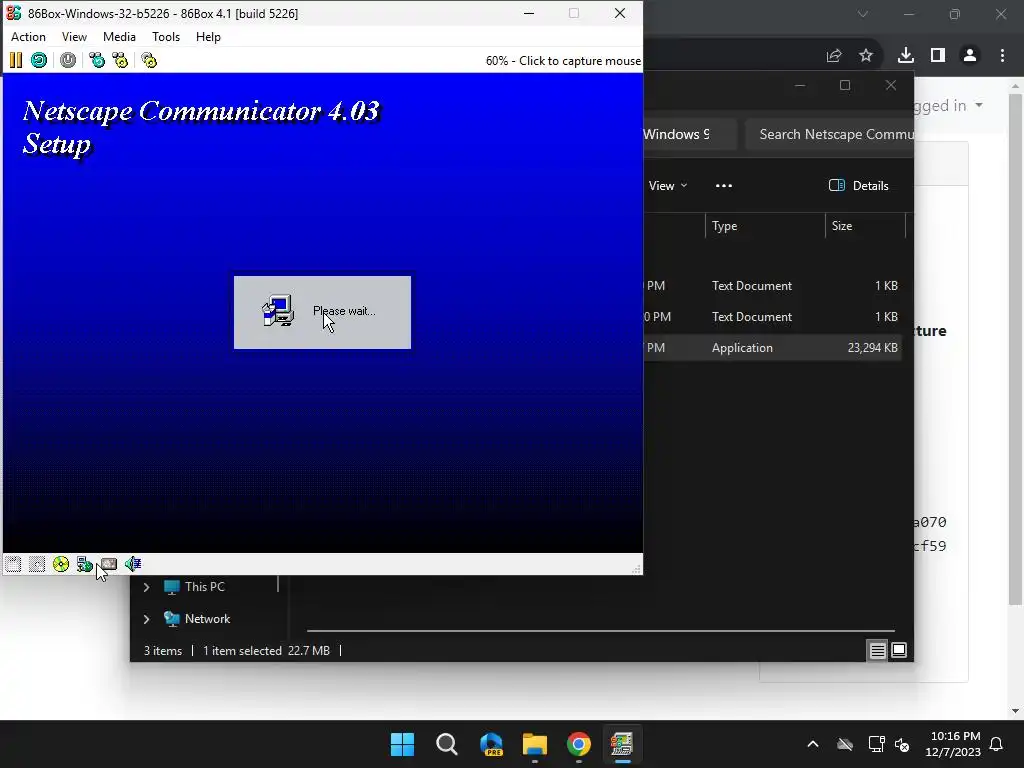Open Chrome downloads icon
This screenshot has width=1024, height=768.
point(906,56)
